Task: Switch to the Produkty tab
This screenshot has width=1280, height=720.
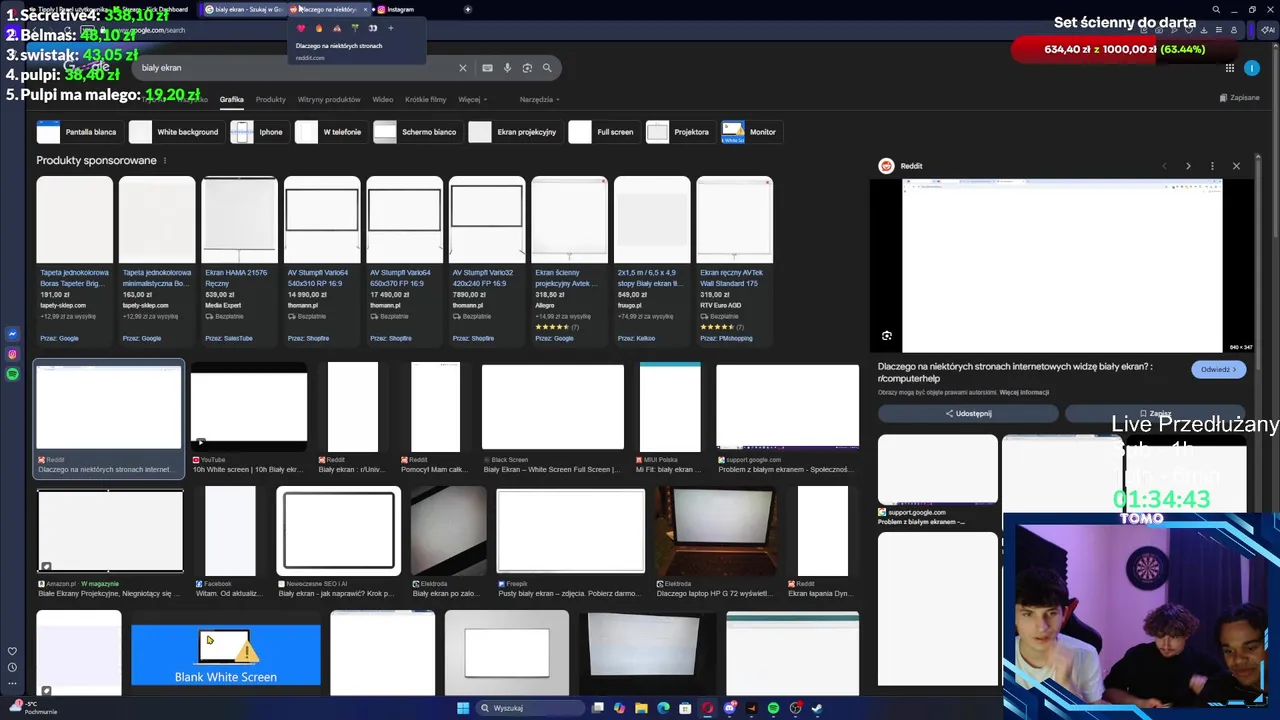Action: click(x=270, y=100)
